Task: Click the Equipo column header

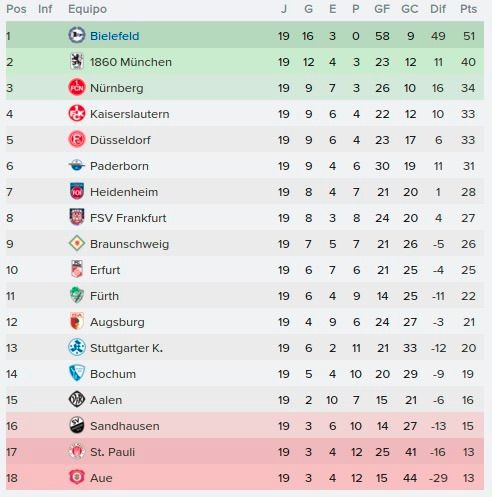Action: [87, 9]
